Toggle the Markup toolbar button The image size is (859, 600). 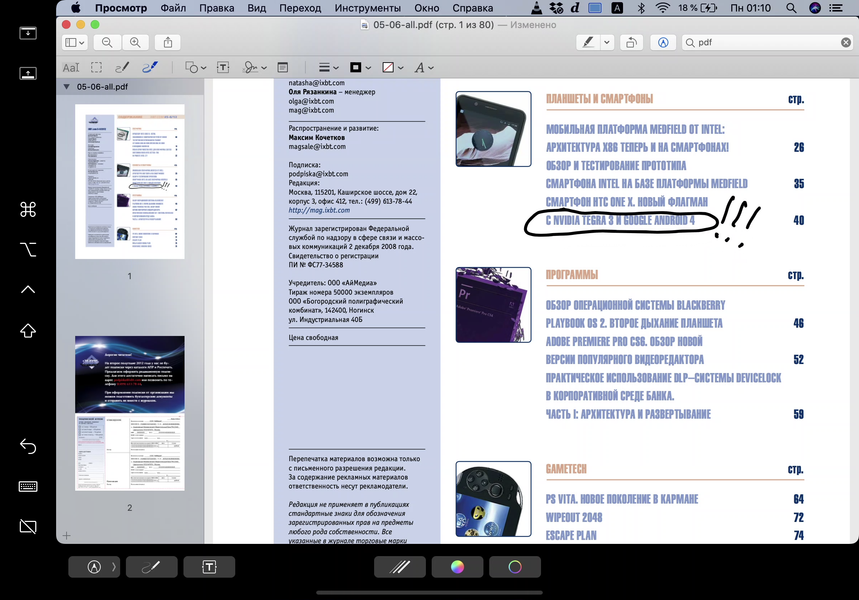[x=663, y=42]
